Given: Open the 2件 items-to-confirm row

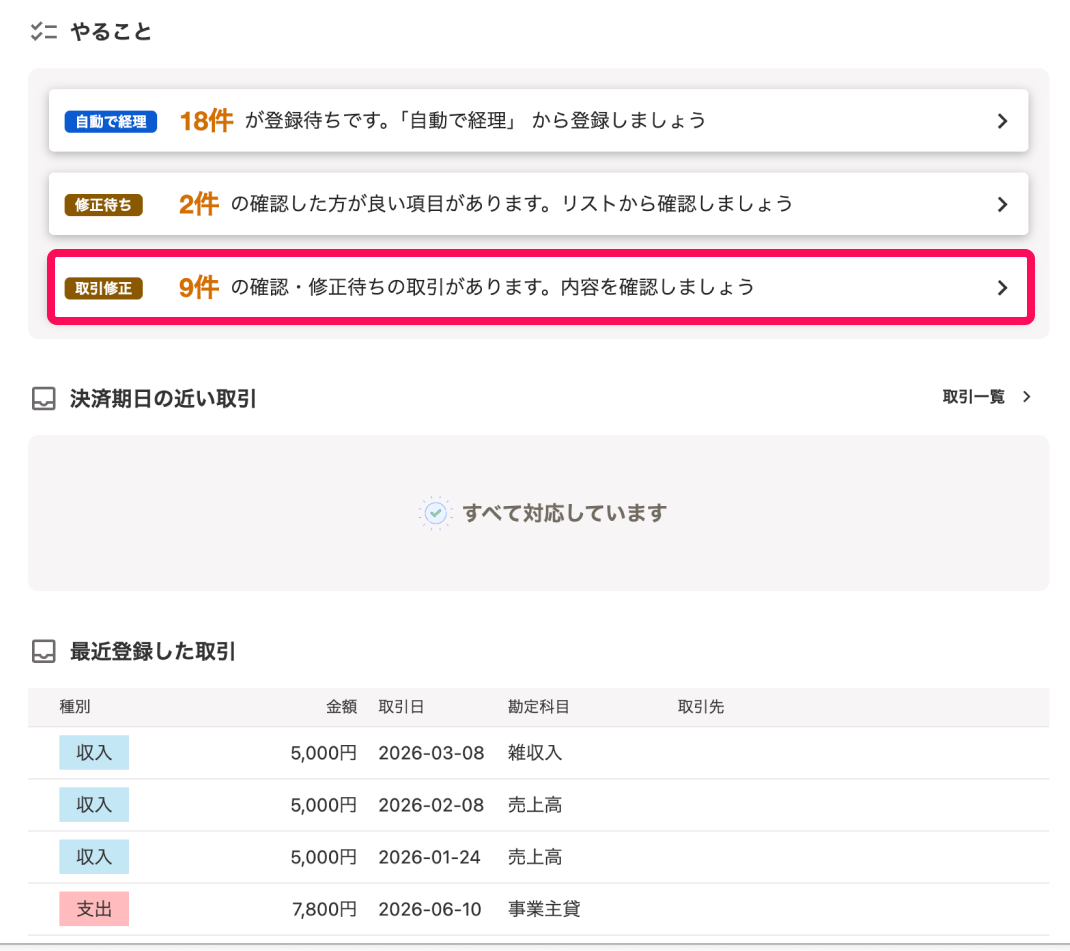Looking at the screenshot, I should [538, 204].
